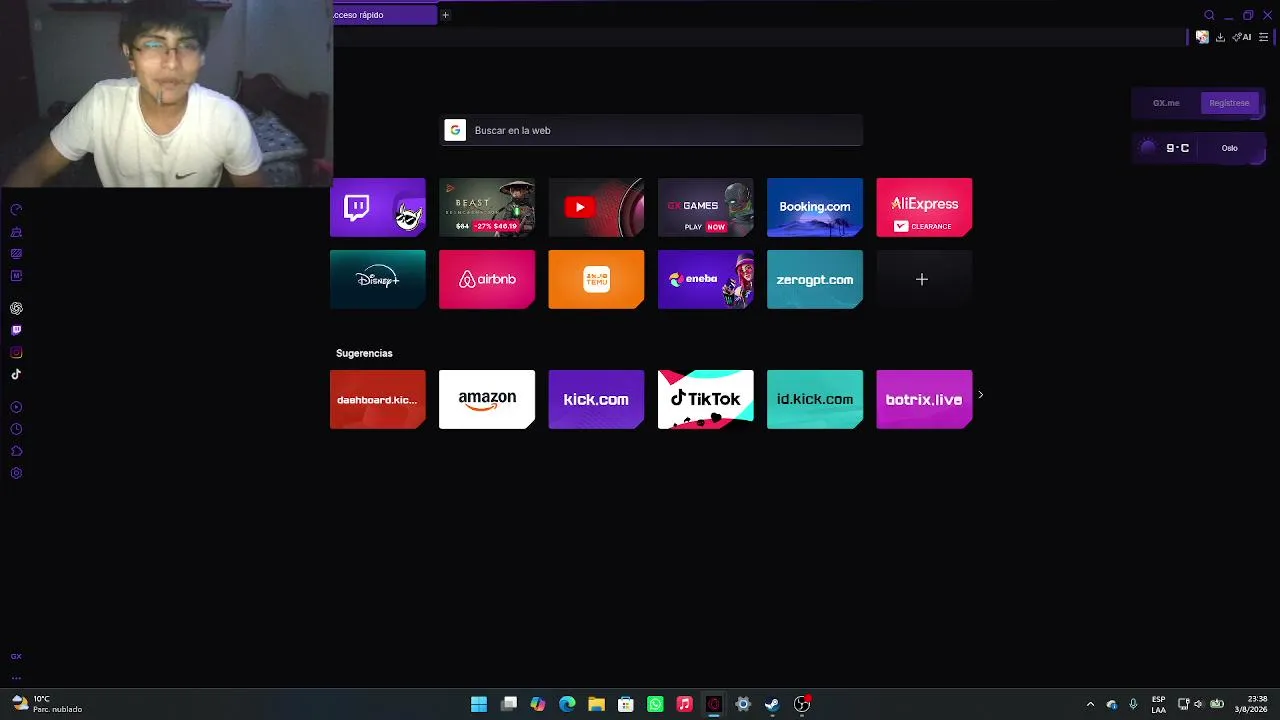Open the kick.com suggestion tile

596,399
